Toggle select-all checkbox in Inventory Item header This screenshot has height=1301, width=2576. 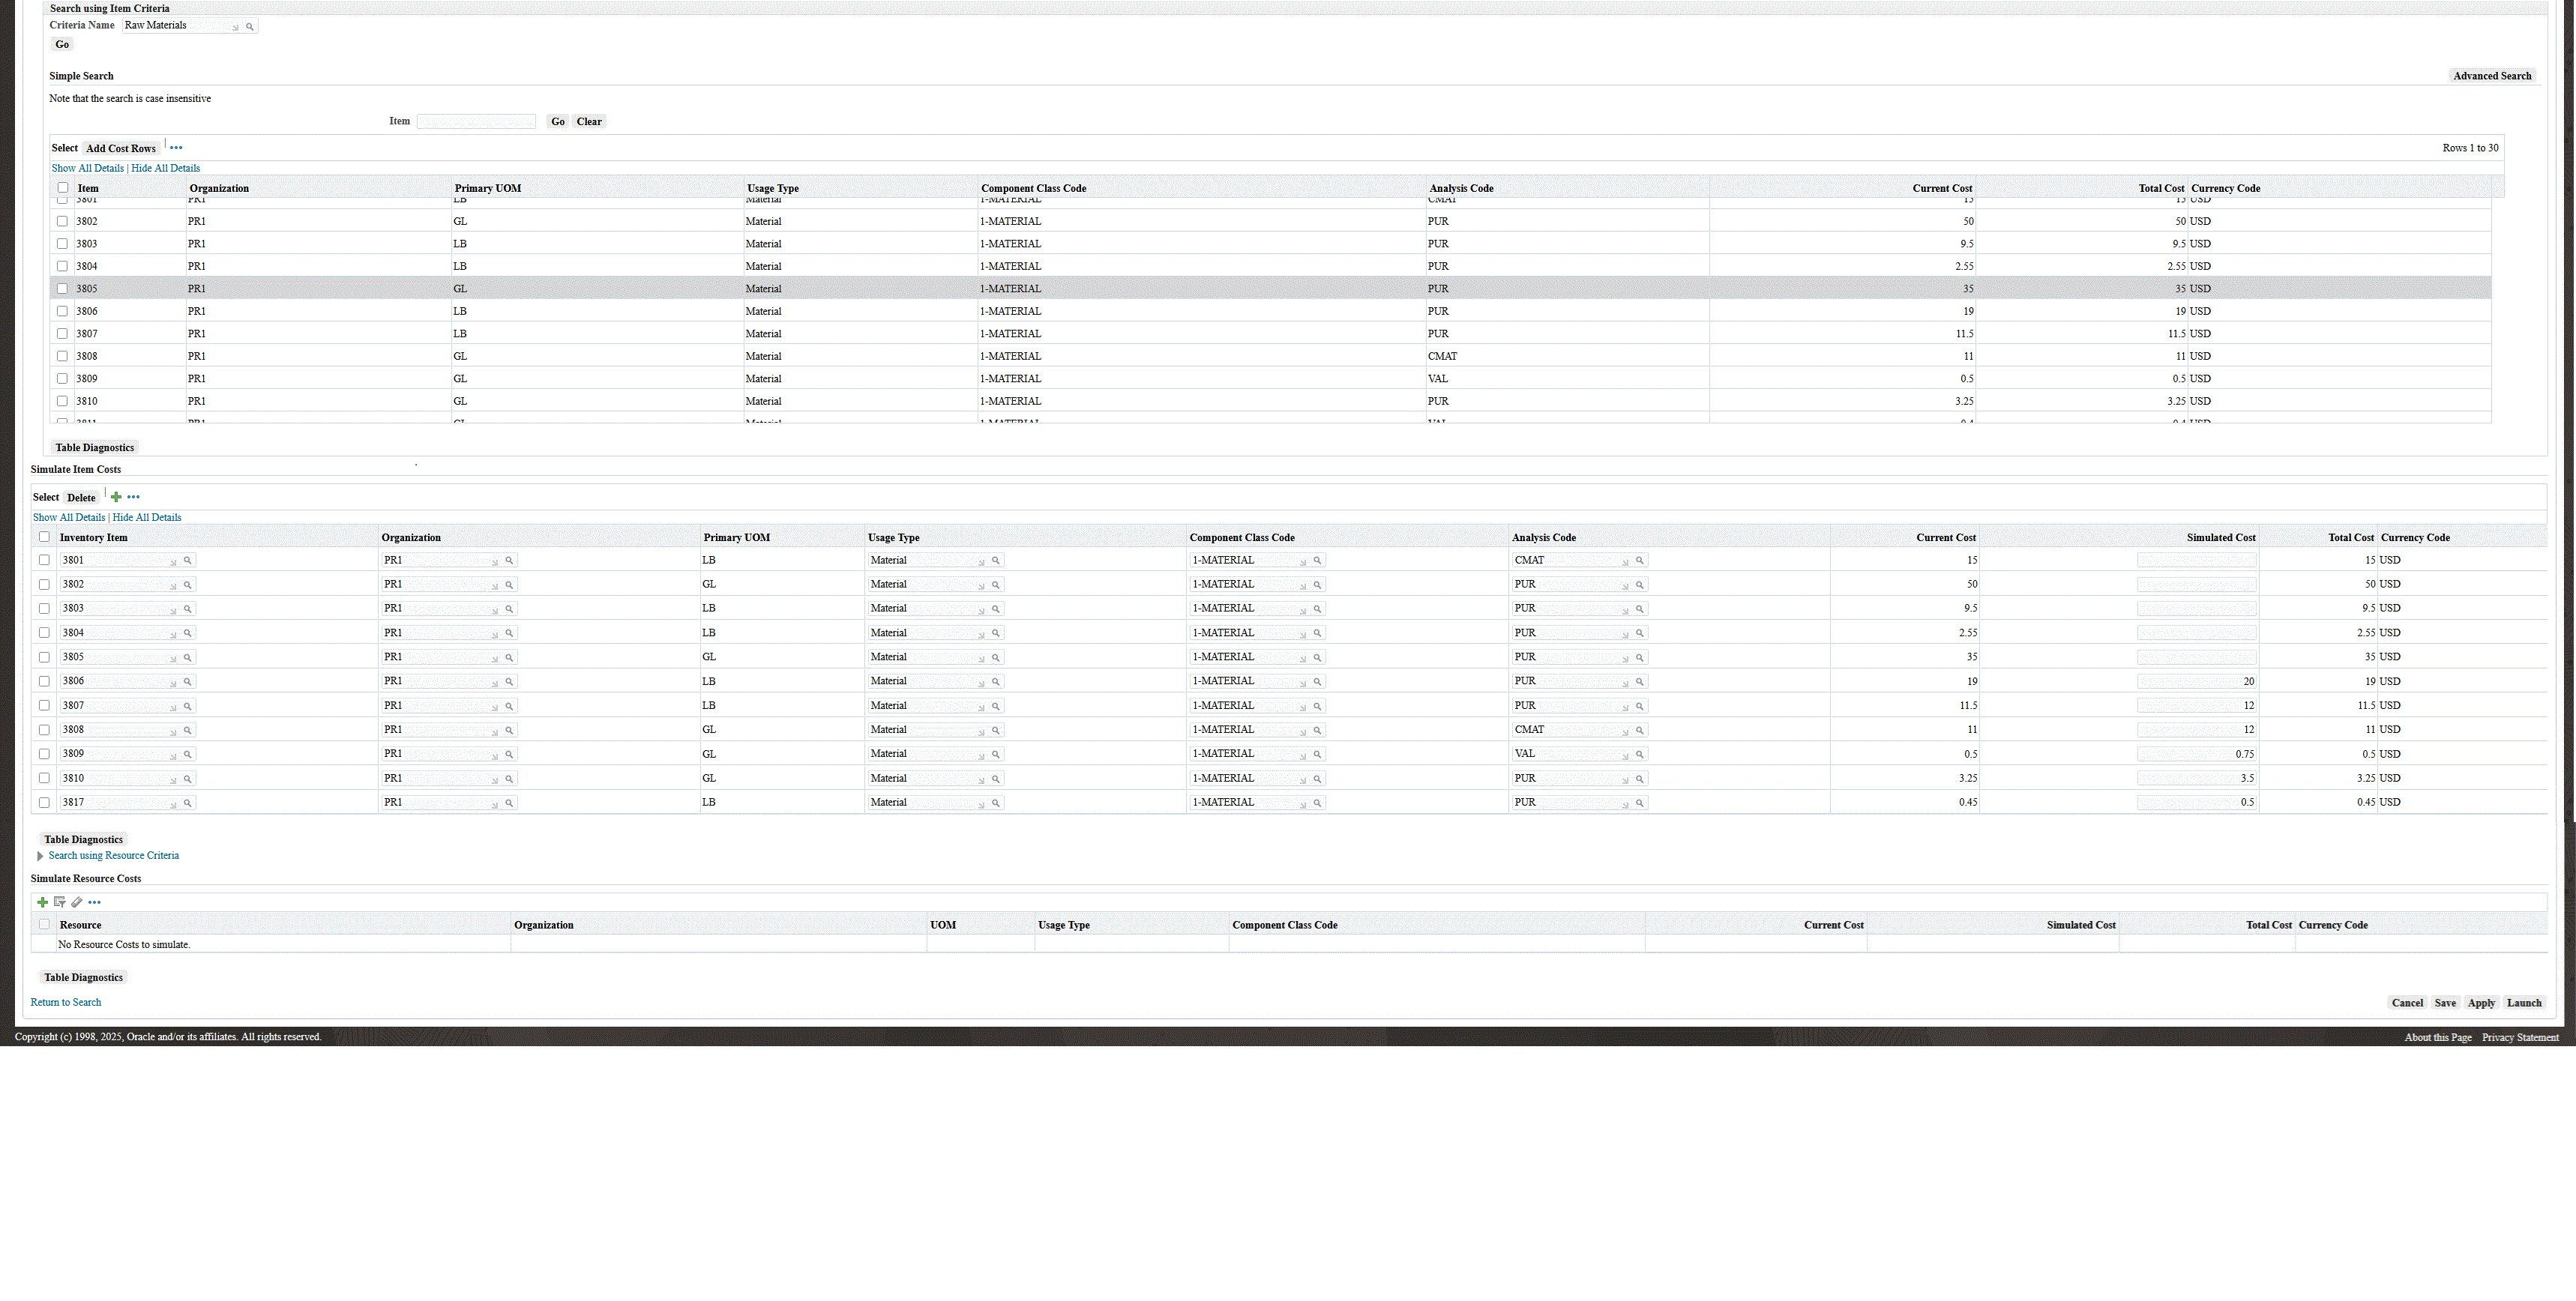[x=44, y=537]
